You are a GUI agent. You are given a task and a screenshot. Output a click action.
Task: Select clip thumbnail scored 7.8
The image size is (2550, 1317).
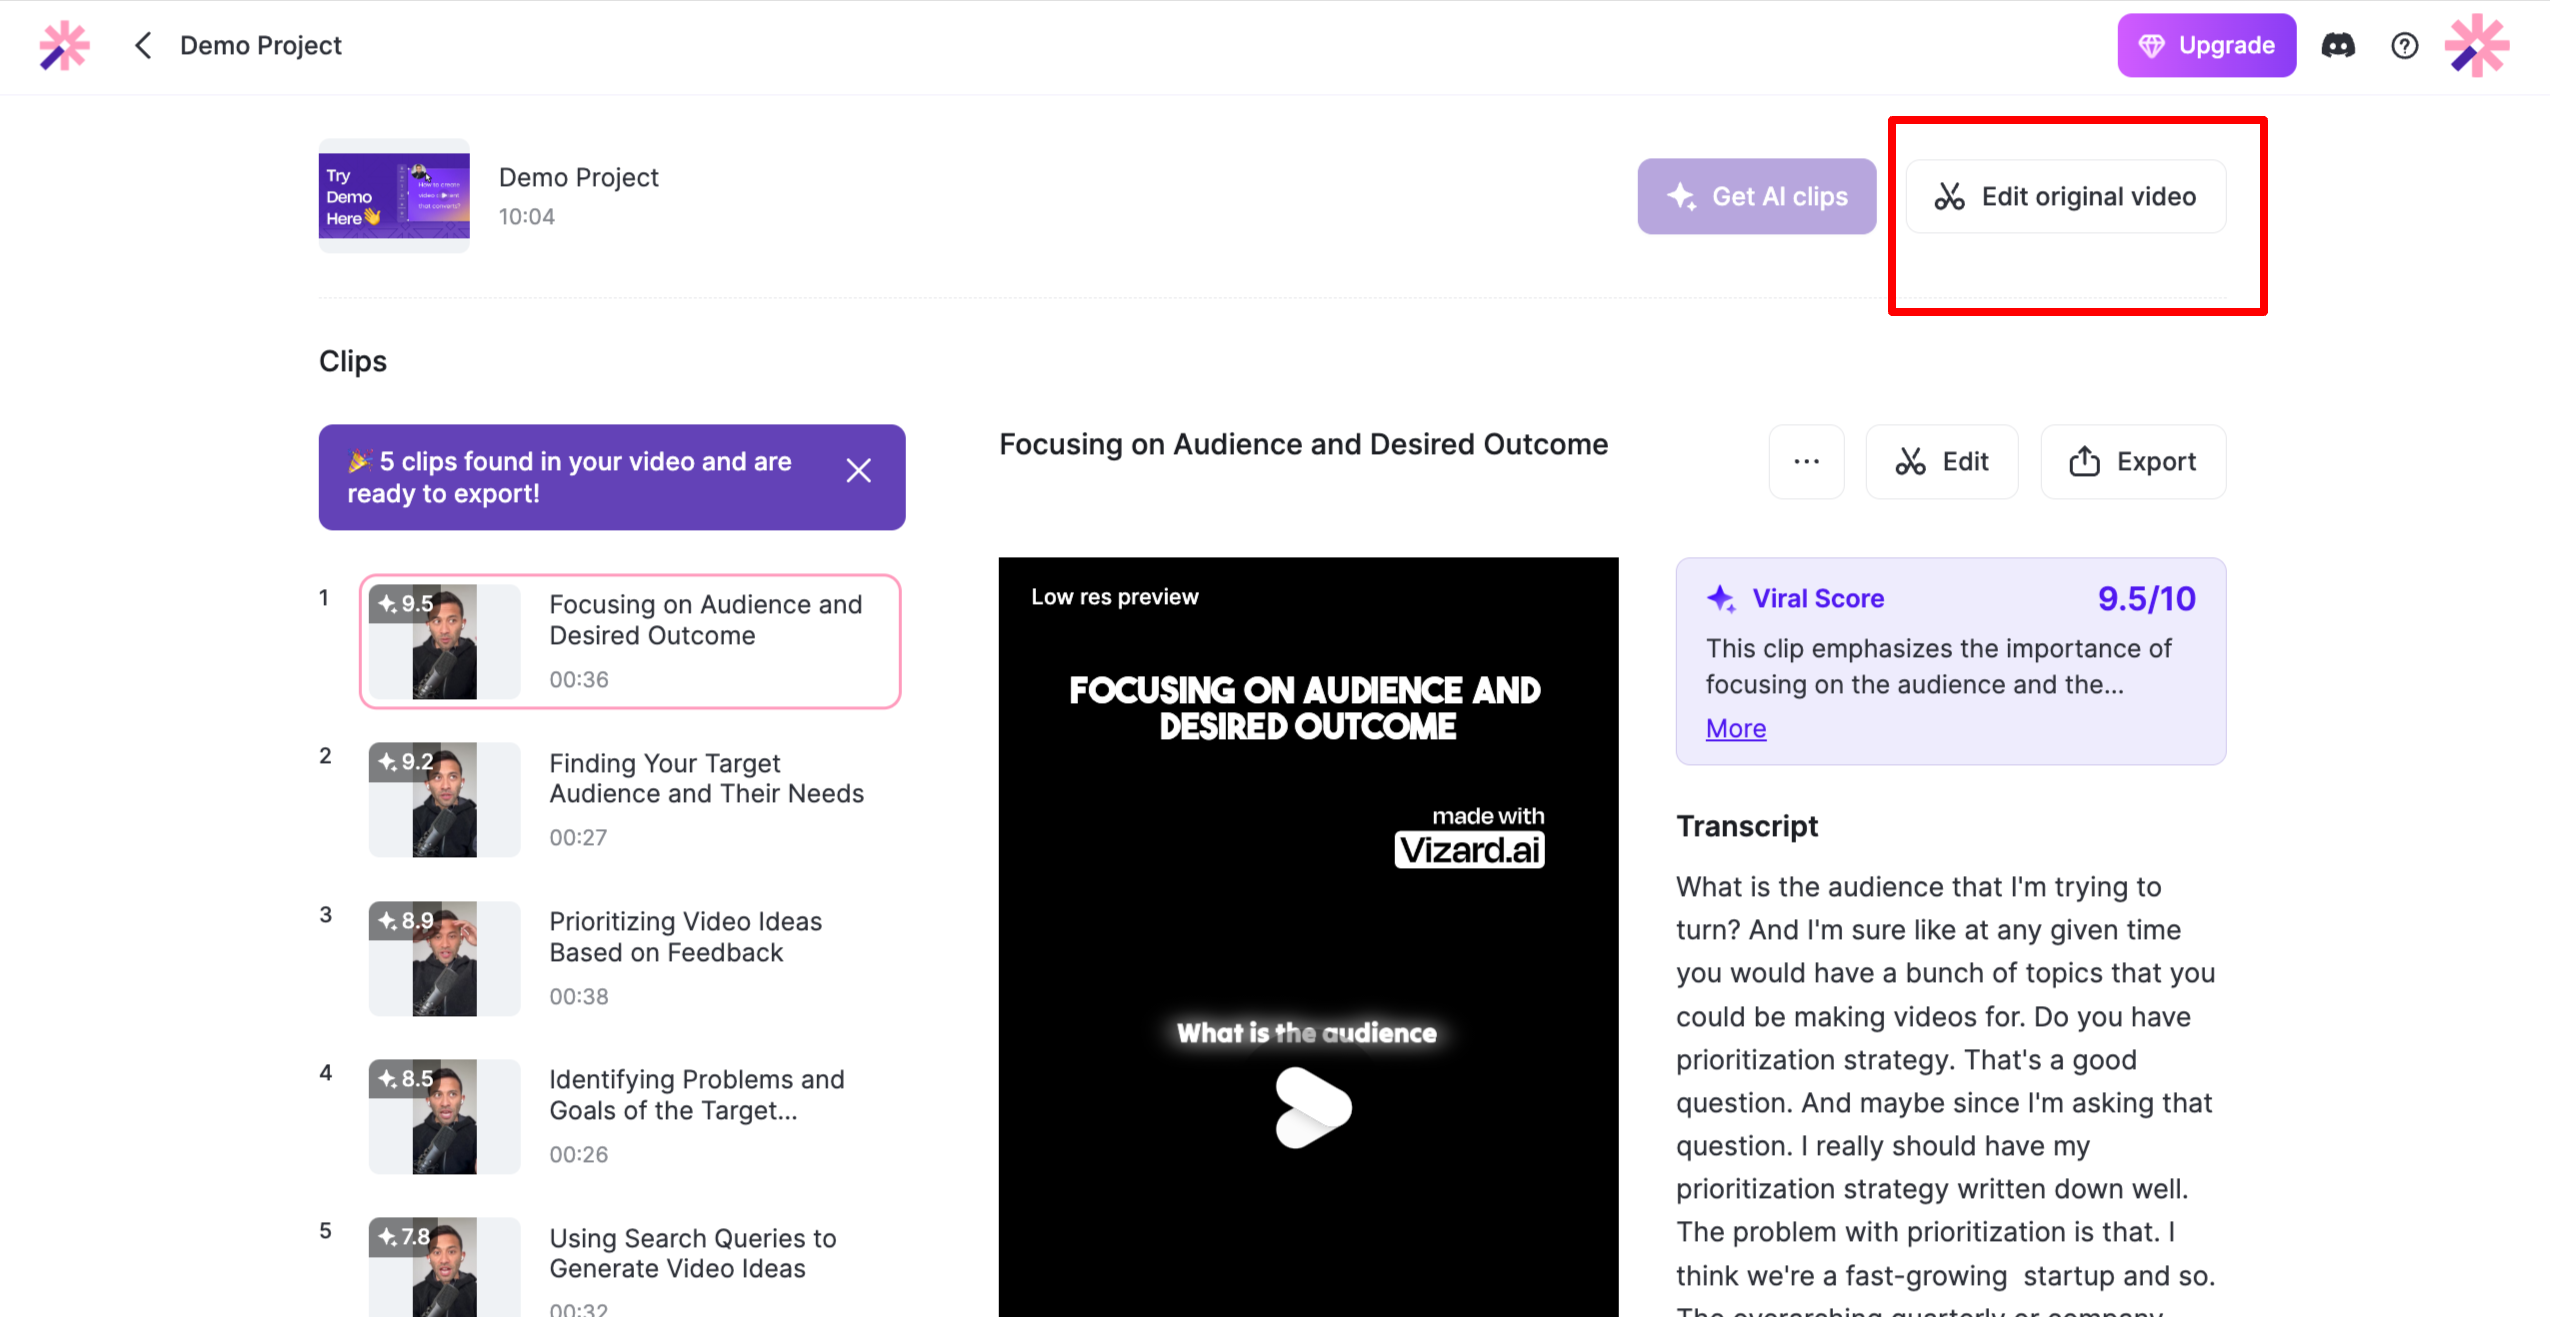click(x=444, y=1267)
